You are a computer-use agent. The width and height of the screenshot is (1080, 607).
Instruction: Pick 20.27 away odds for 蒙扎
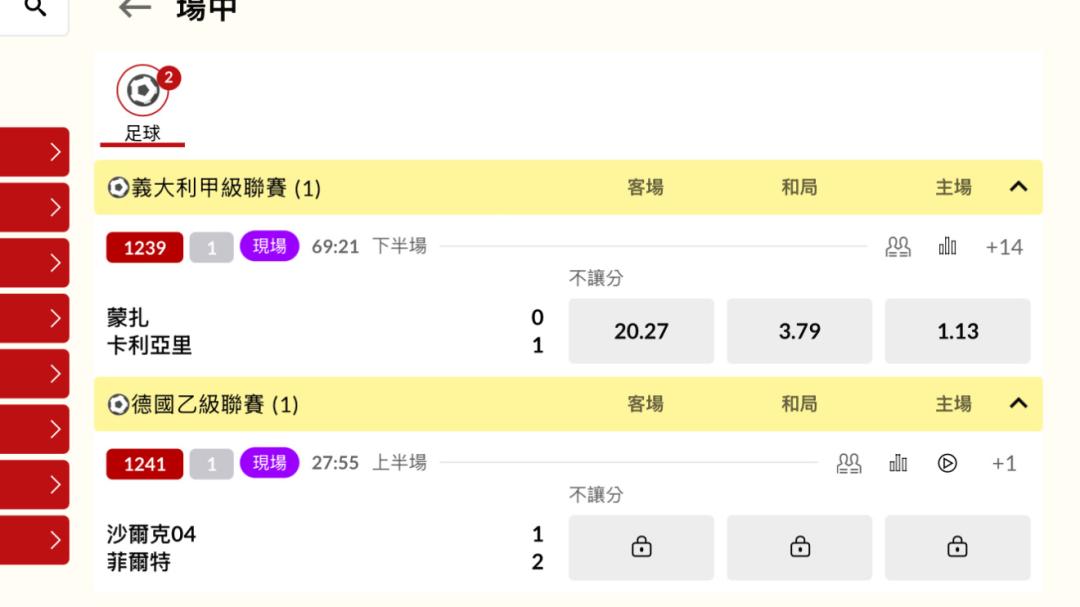coord(641,331)
